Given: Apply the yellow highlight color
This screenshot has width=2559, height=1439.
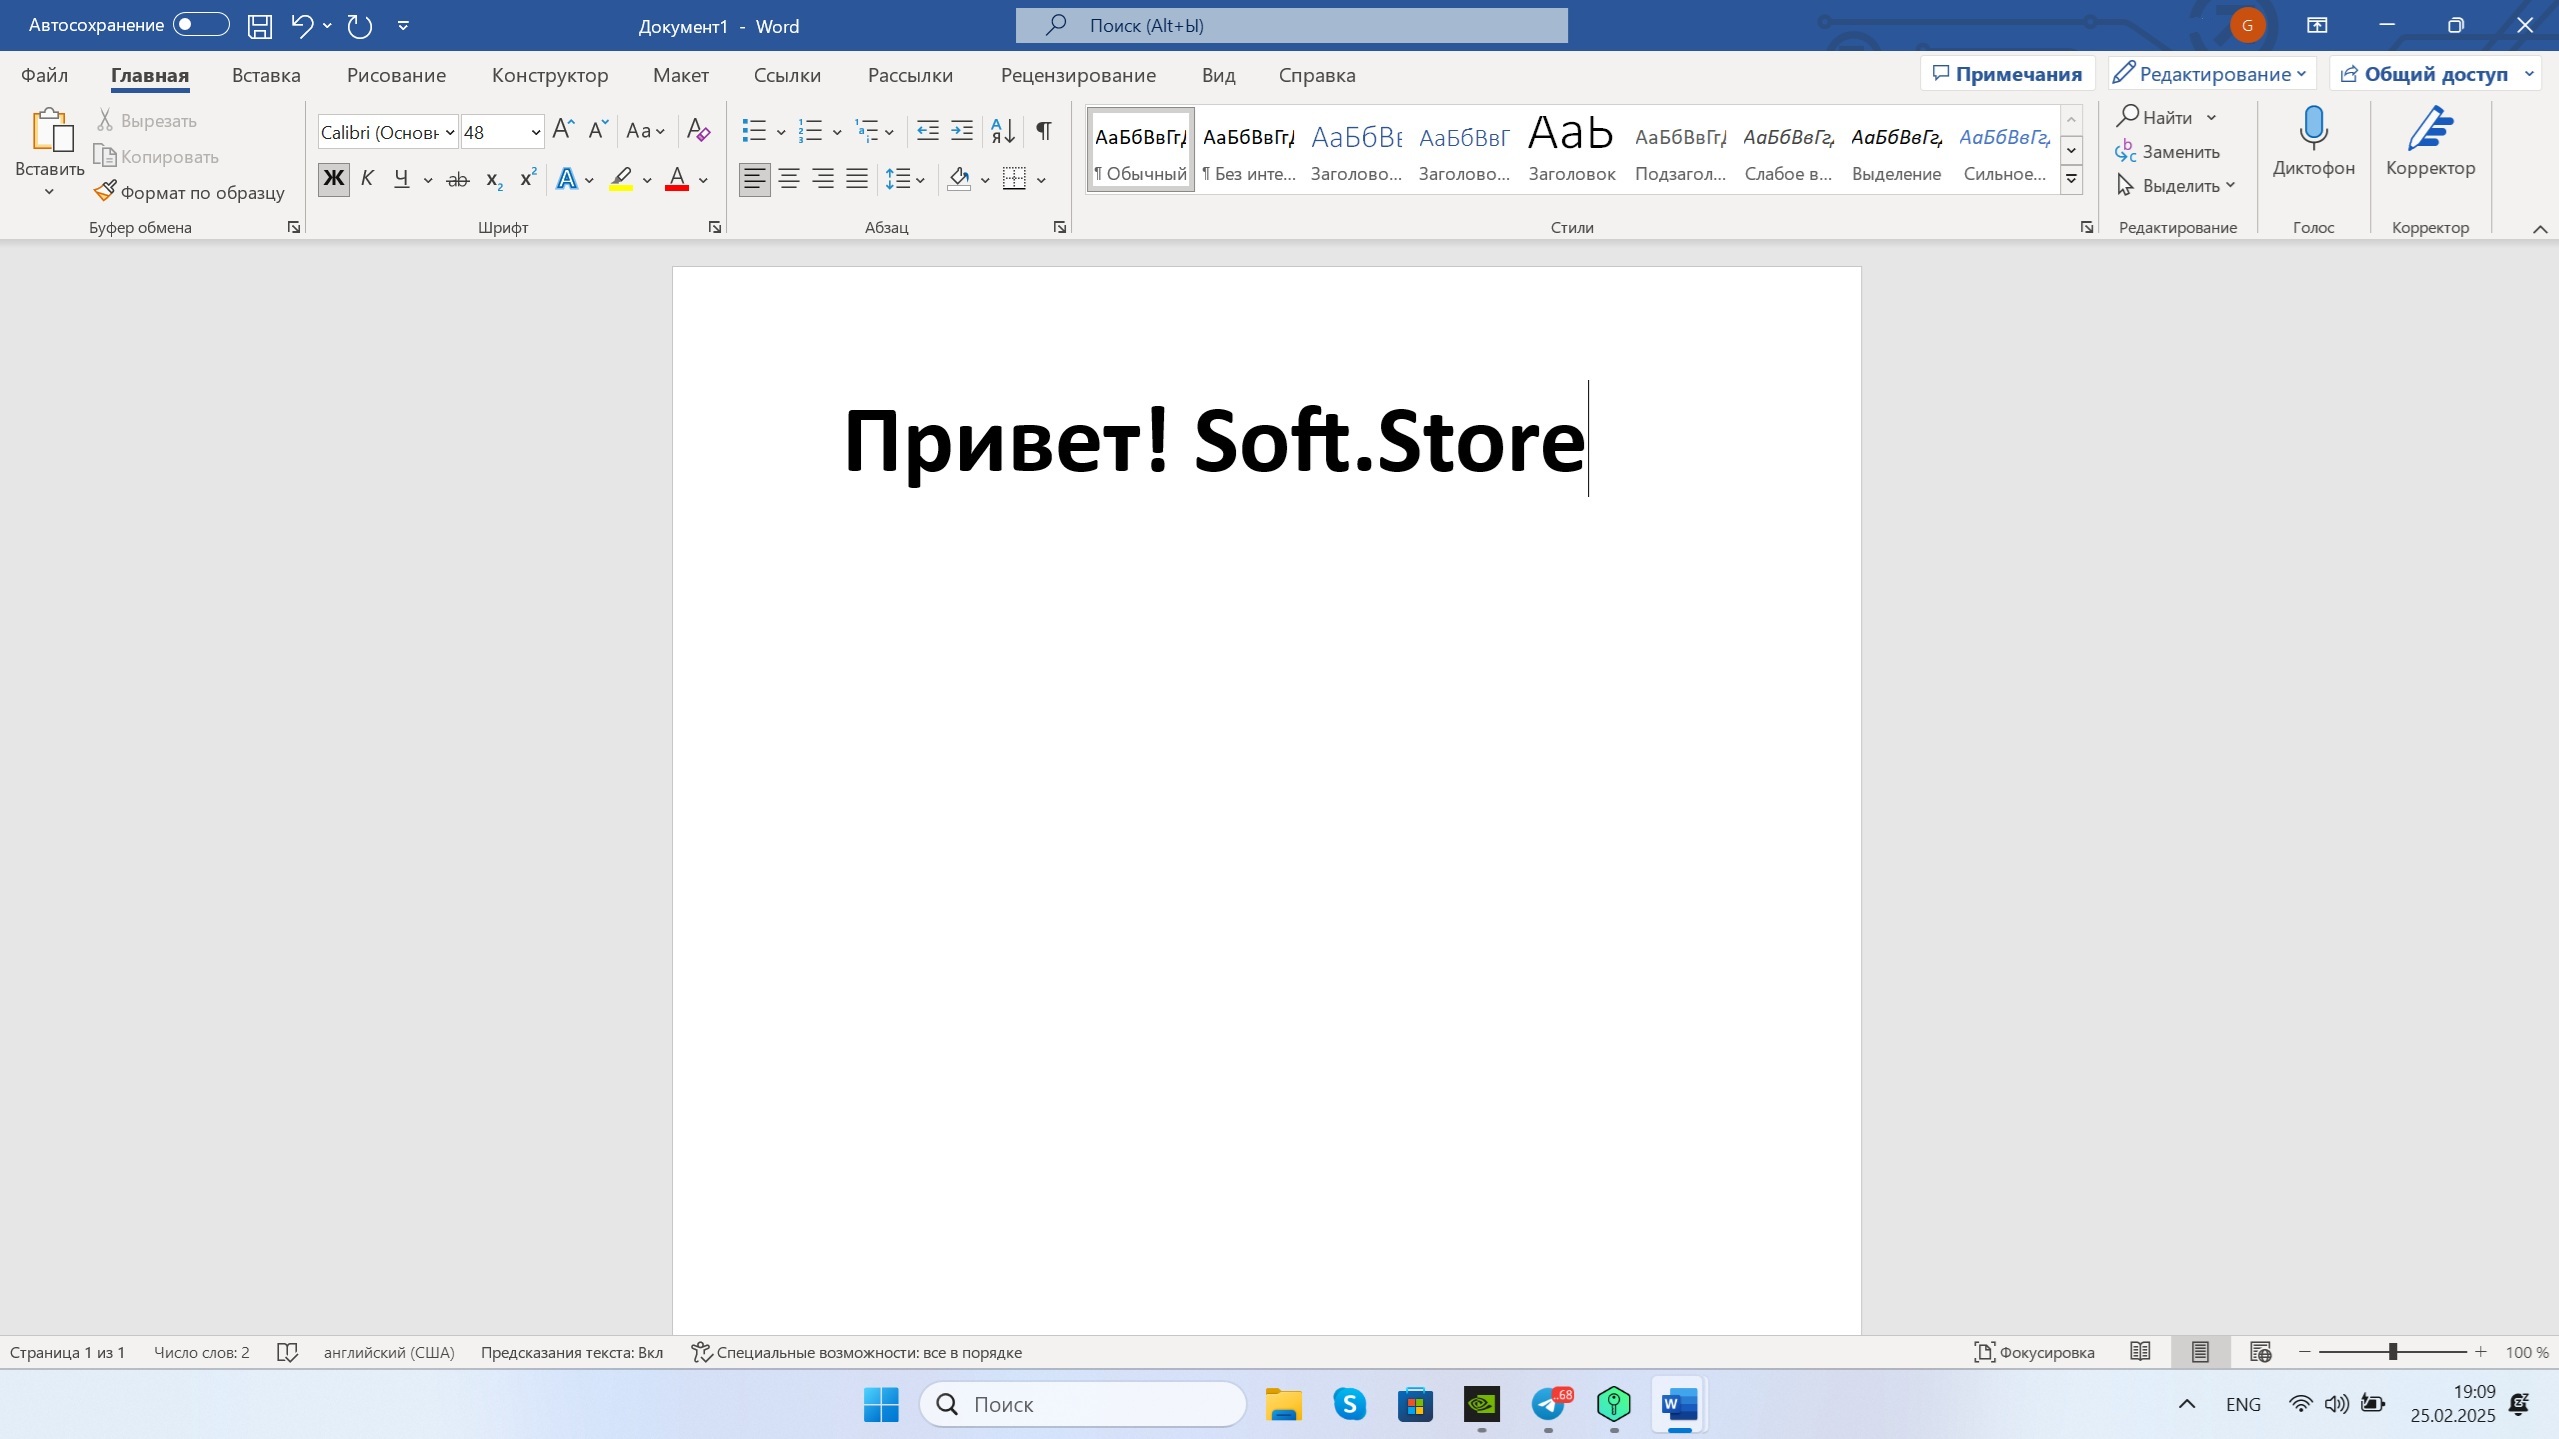Looking at the screenshot, I should (x=621, y=180).
